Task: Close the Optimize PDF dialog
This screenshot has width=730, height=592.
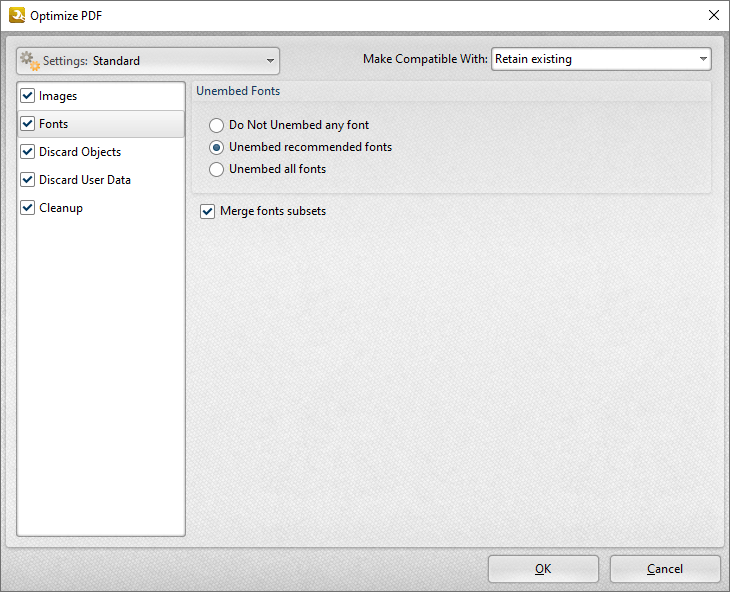Action: point(713,15)
